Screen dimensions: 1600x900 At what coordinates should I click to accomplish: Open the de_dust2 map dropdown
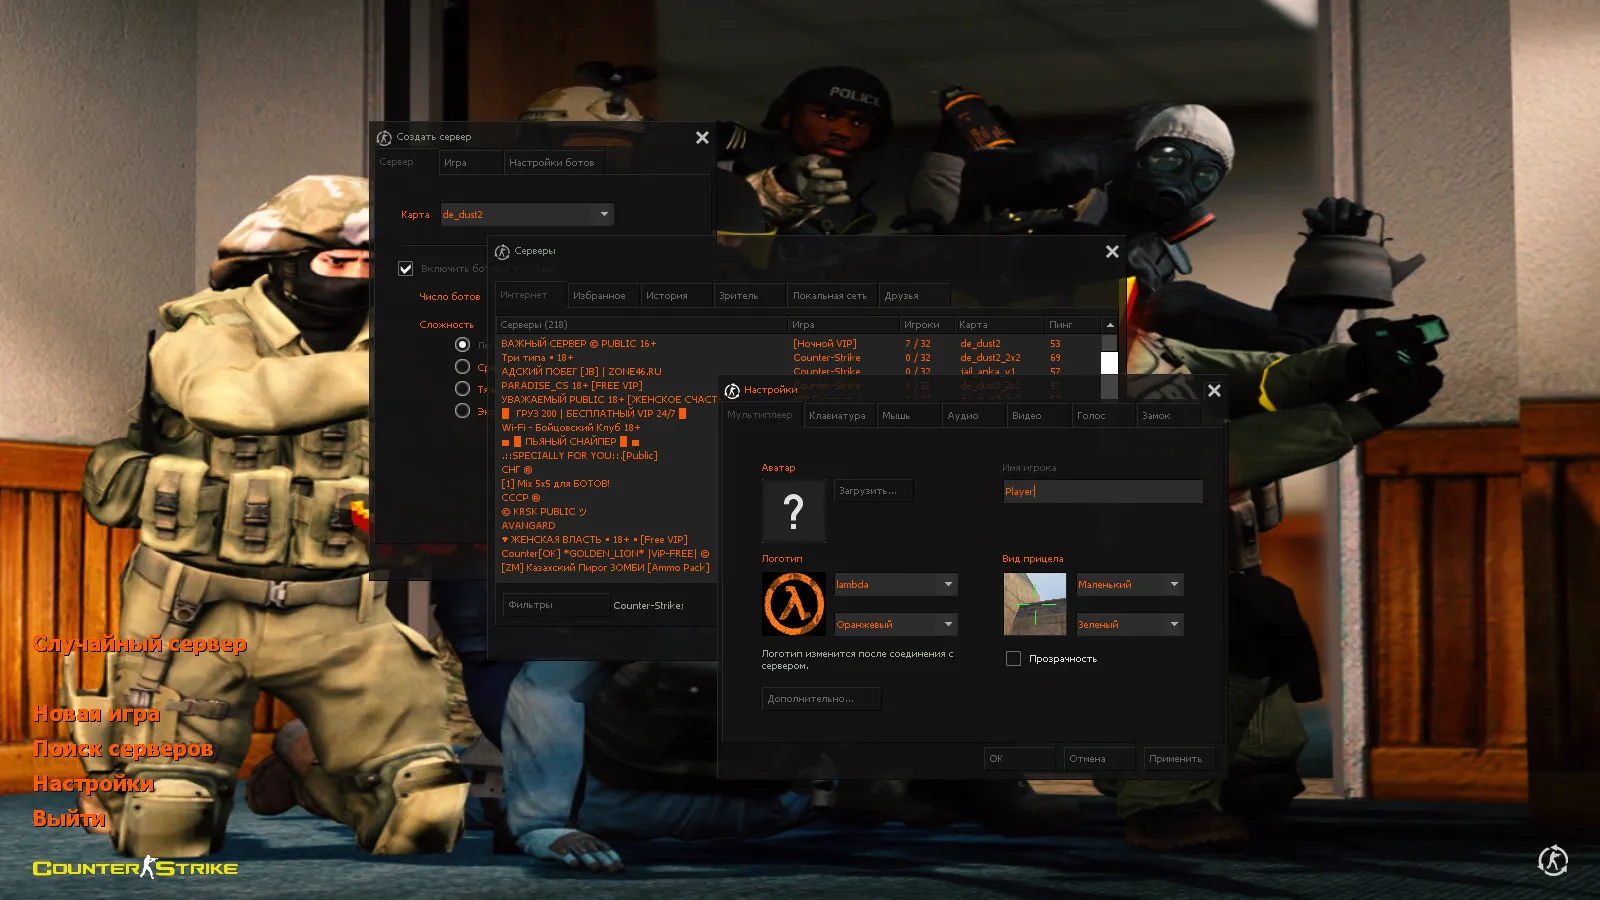pos(527,215)
